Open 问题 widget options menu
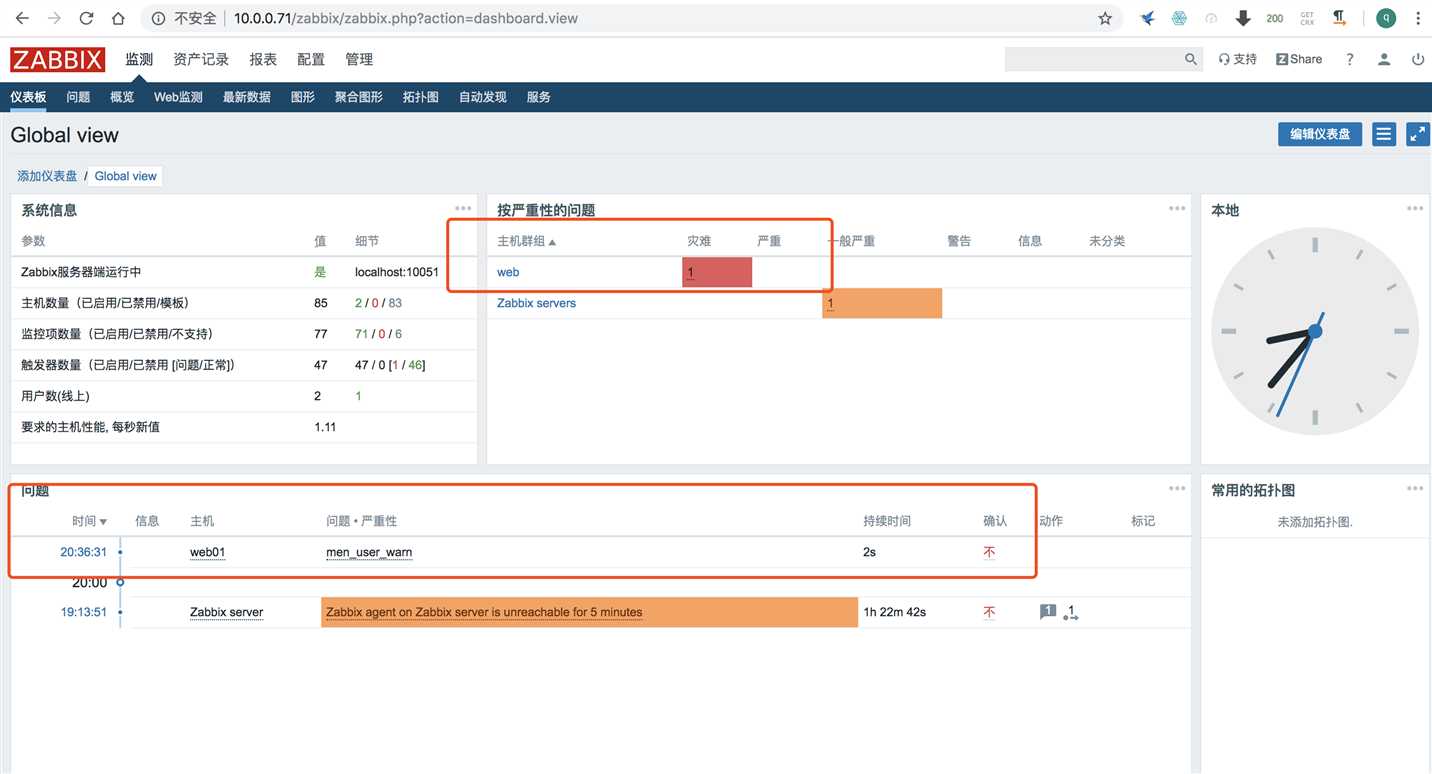The height and width of the screenshot is (774, 1432). coord(1177,488)
